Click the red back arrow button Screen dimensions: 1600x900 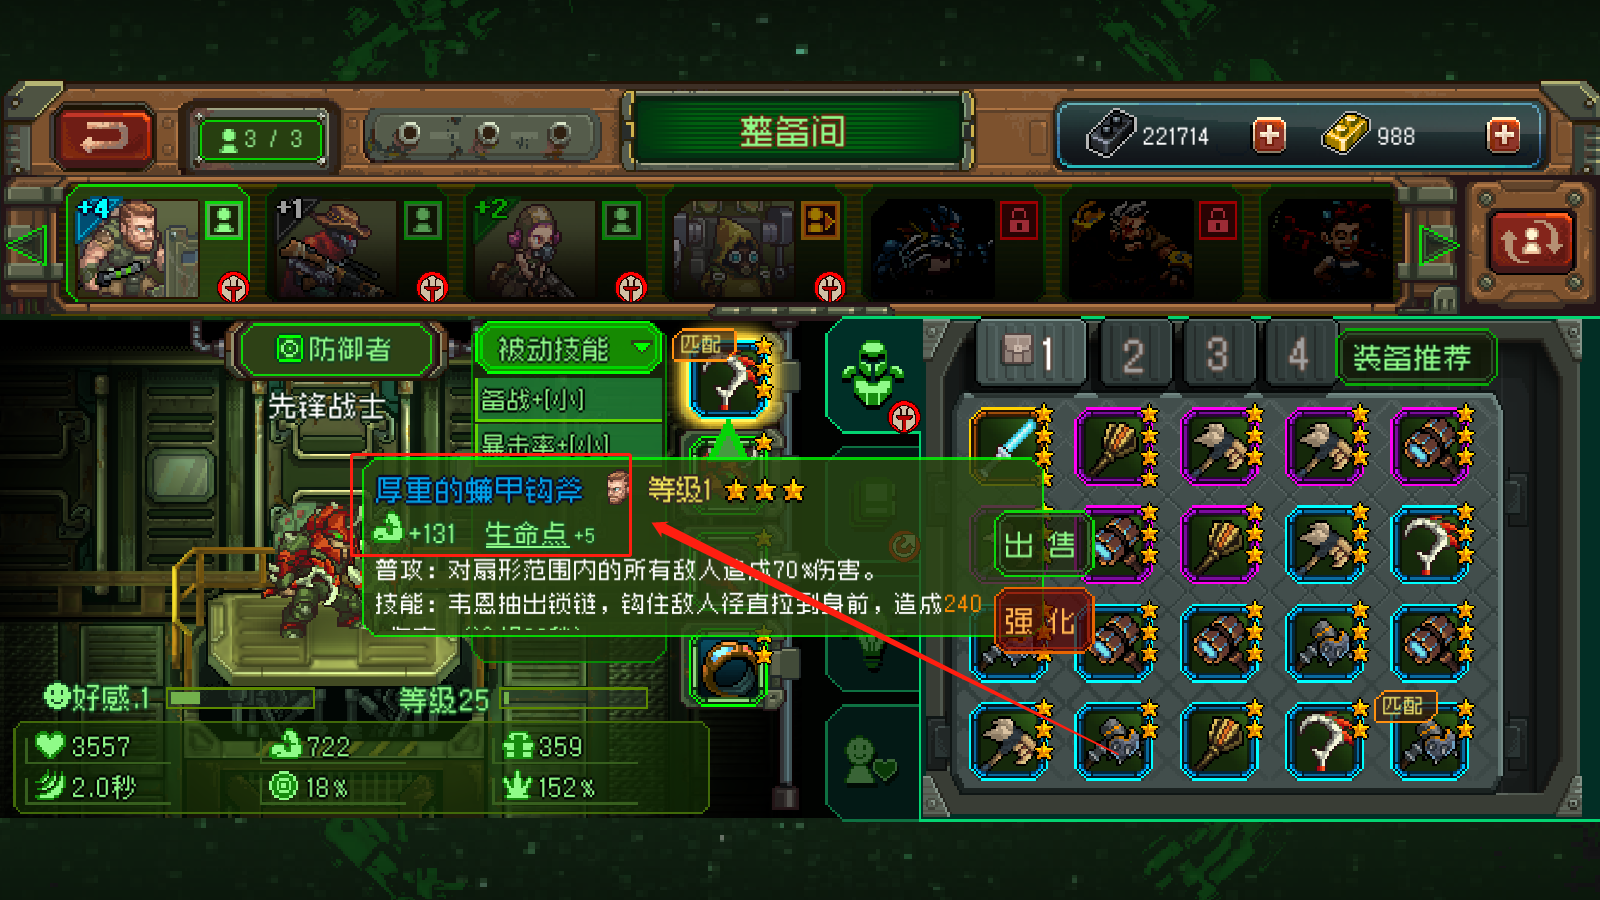click(105, 137)
